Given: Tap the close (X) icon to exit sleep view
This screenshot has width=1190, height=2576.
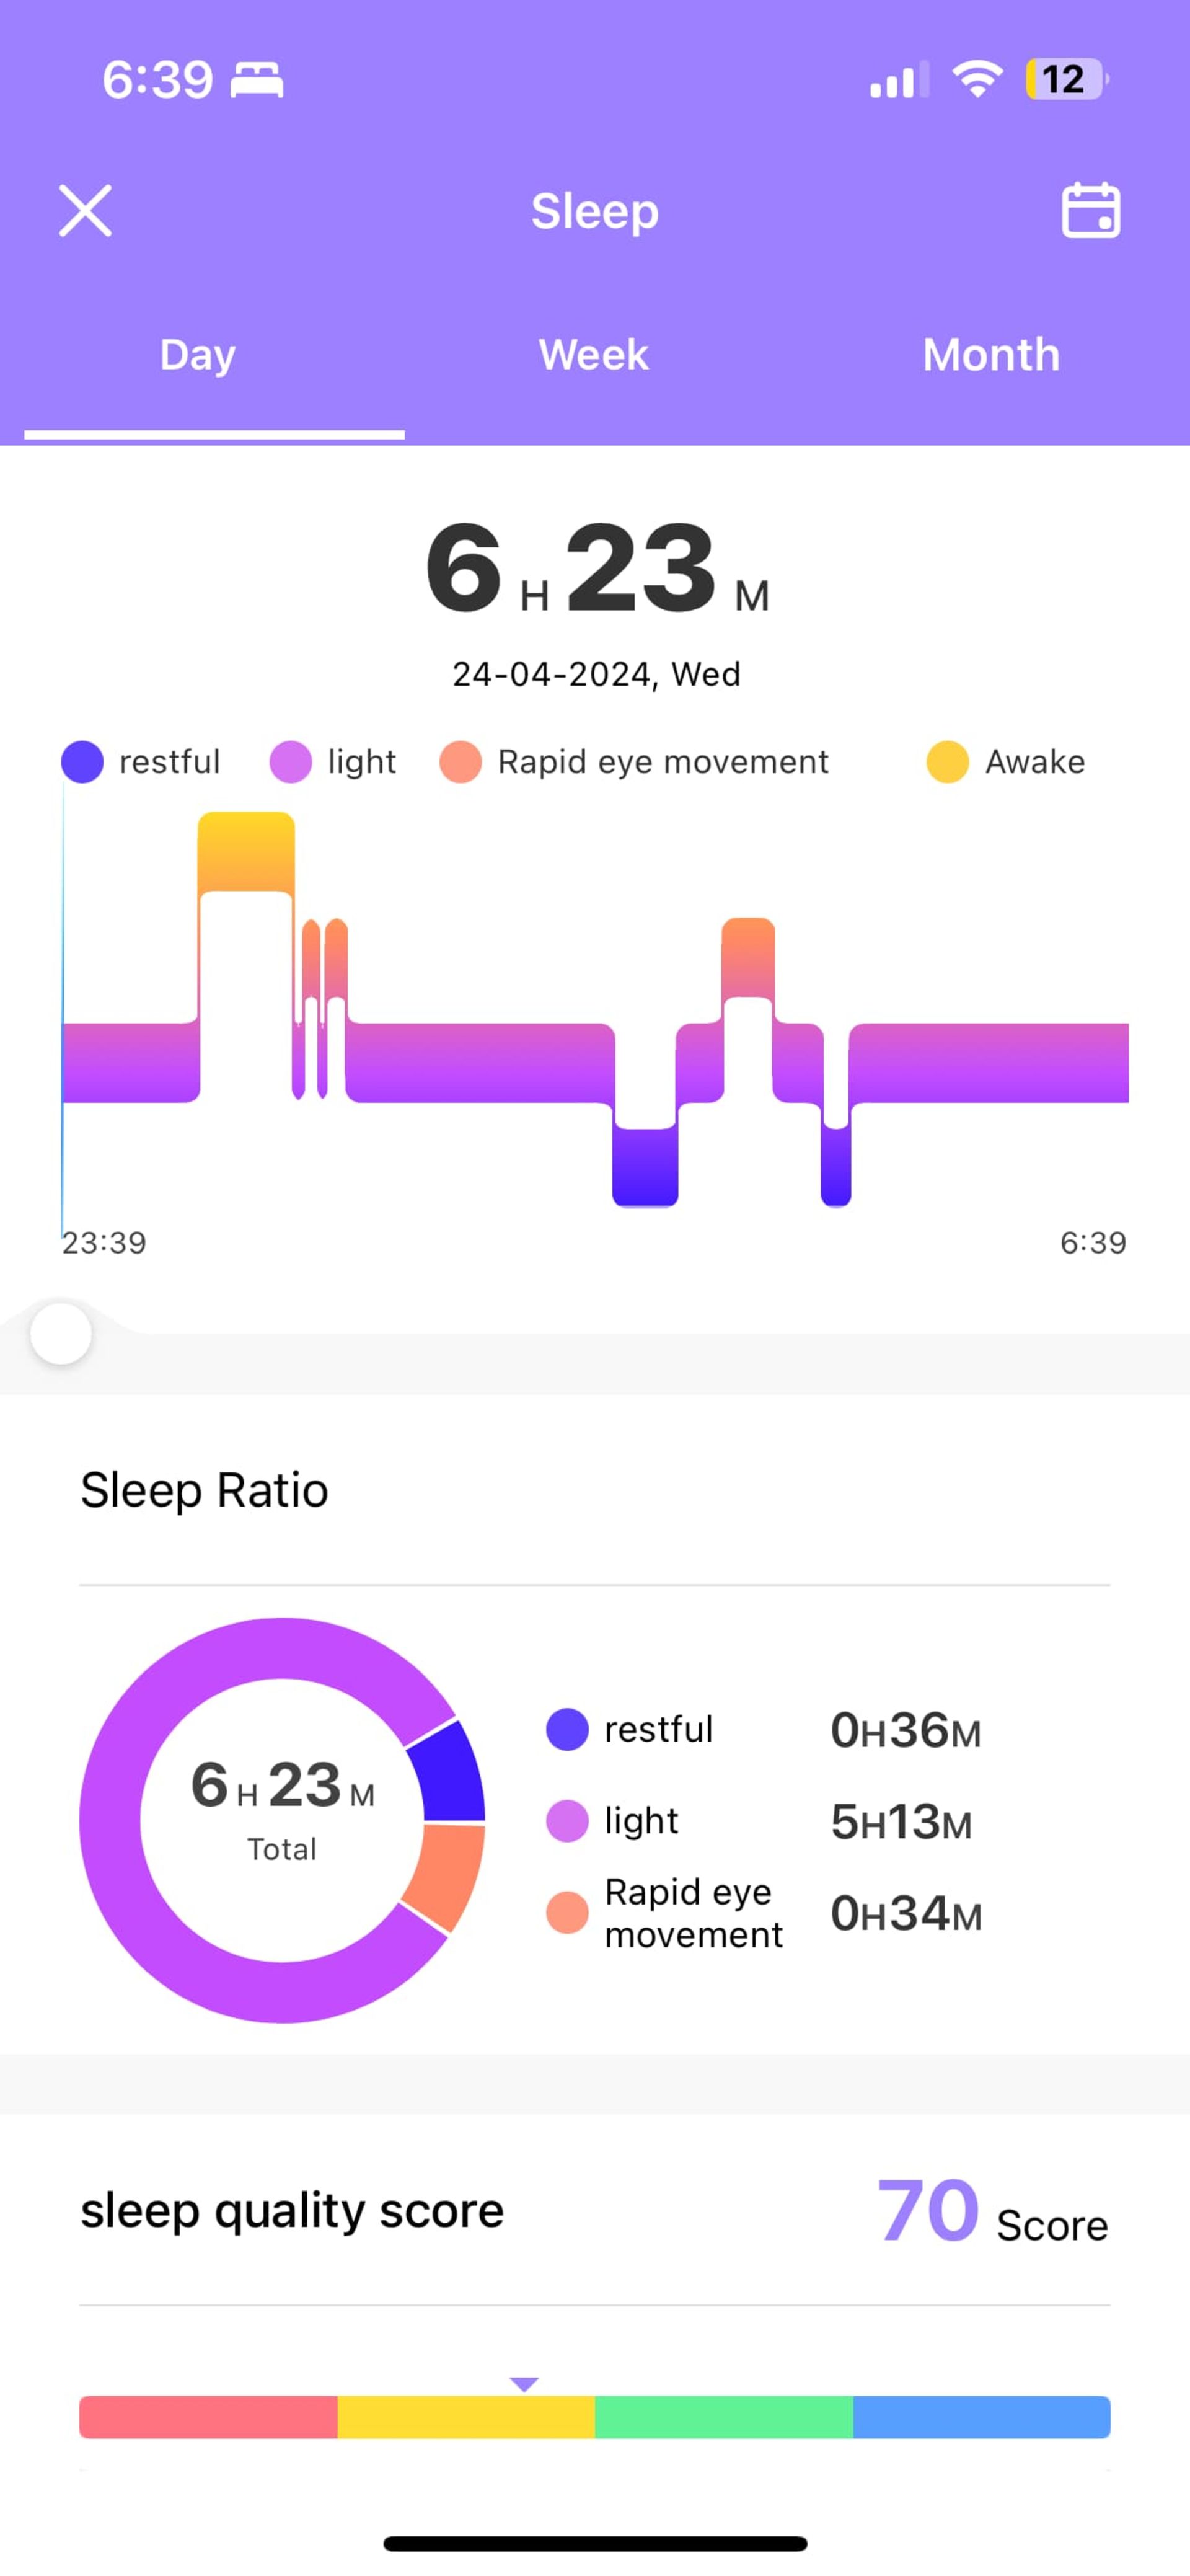Looking at the screenshot, I should [86, 209].
